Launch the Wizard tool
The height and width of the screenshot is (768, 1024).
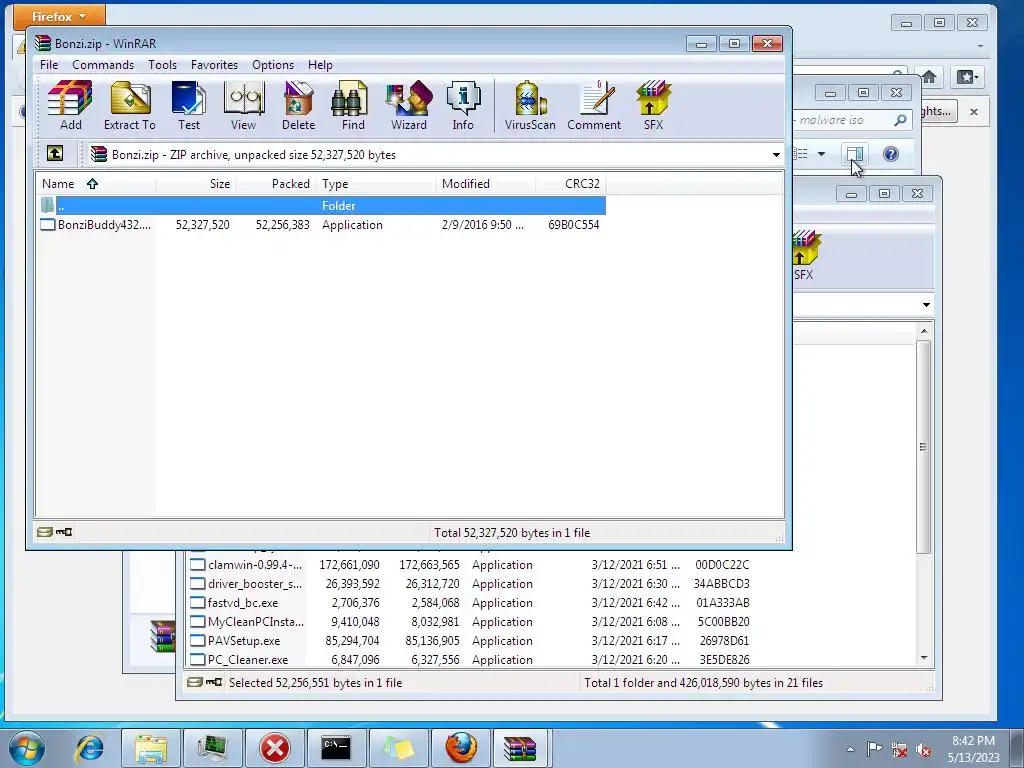pyautogui.click(x=409, y=106)
